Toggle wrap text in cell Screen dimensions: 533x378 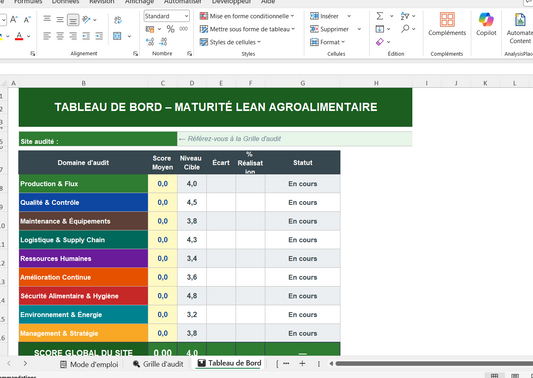(118, 20)
